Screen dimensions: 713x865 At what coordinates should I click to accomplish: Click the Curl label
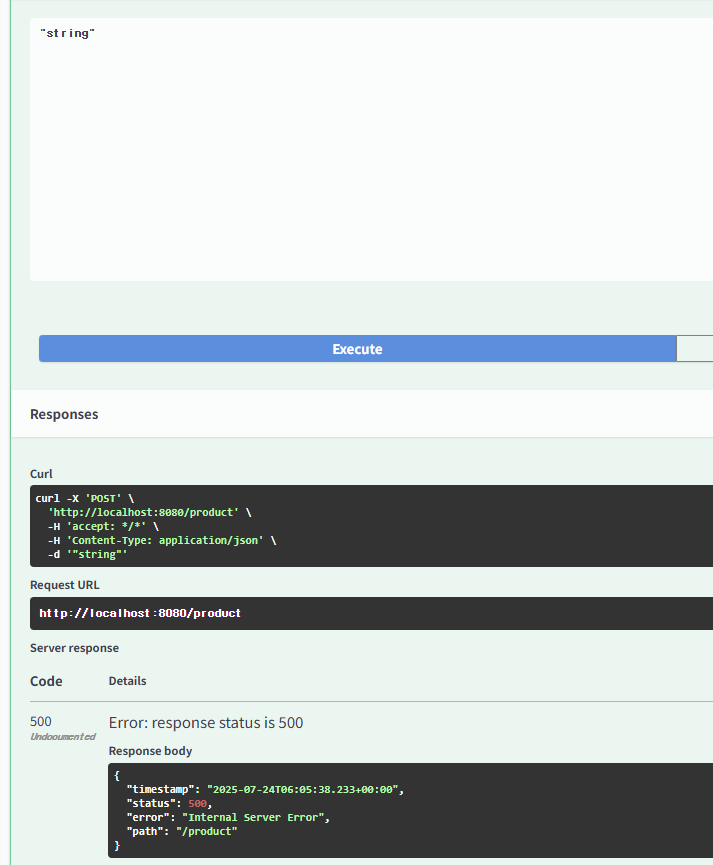[41, 474]
